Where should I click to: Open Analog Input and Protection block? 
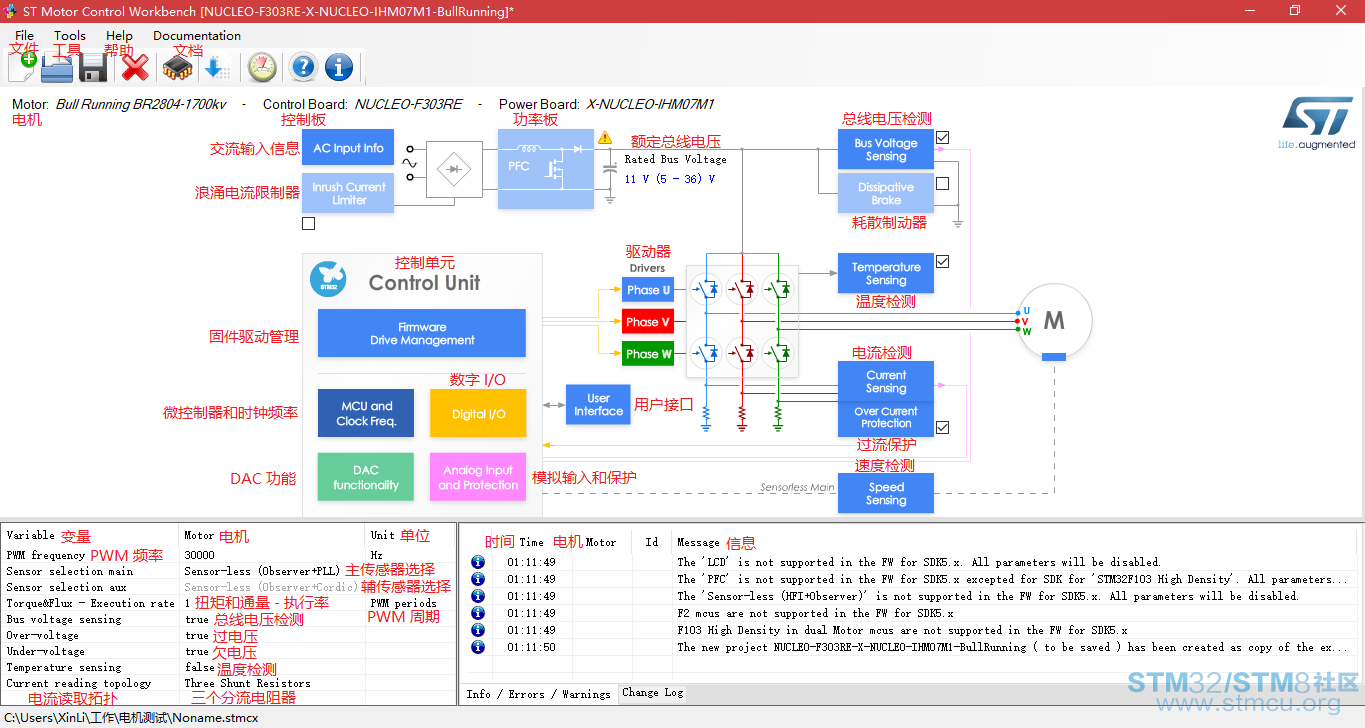pyautogui.click(x=478, y=477)
